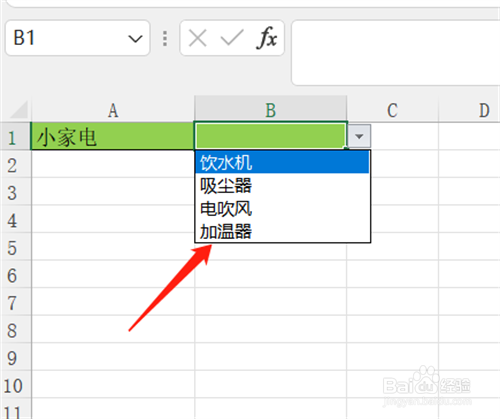This screenshot has height=419, width=500.
Task: Select row 7 header
Action: [x=15, y=302]
